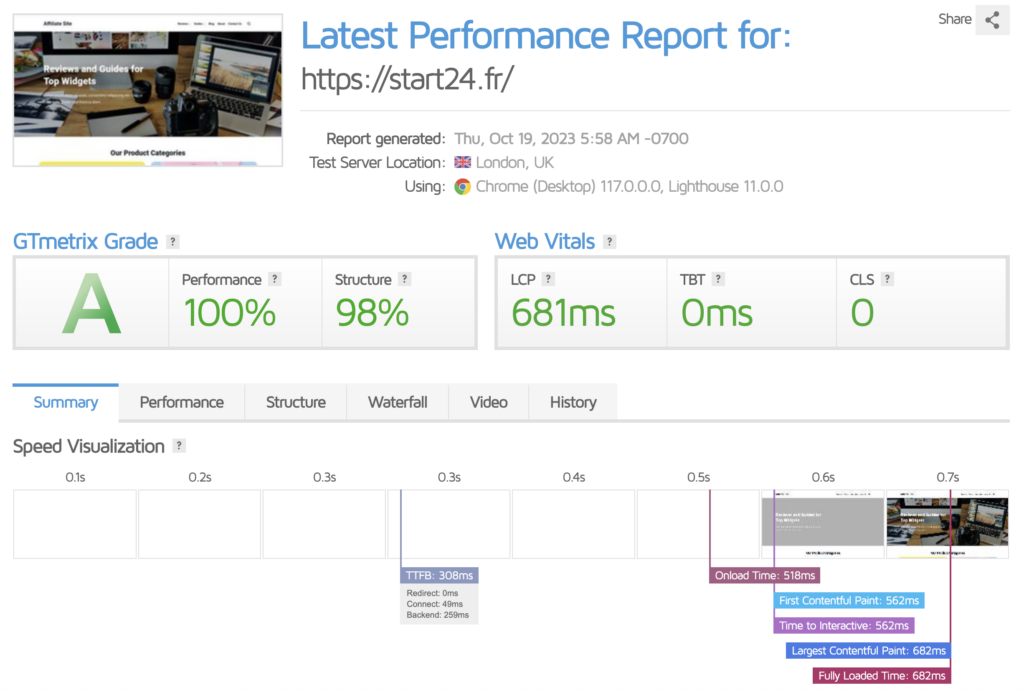Click help icon beside Structure score
1024x690 pixels.
pyautogui.click(x=404, y=280)
